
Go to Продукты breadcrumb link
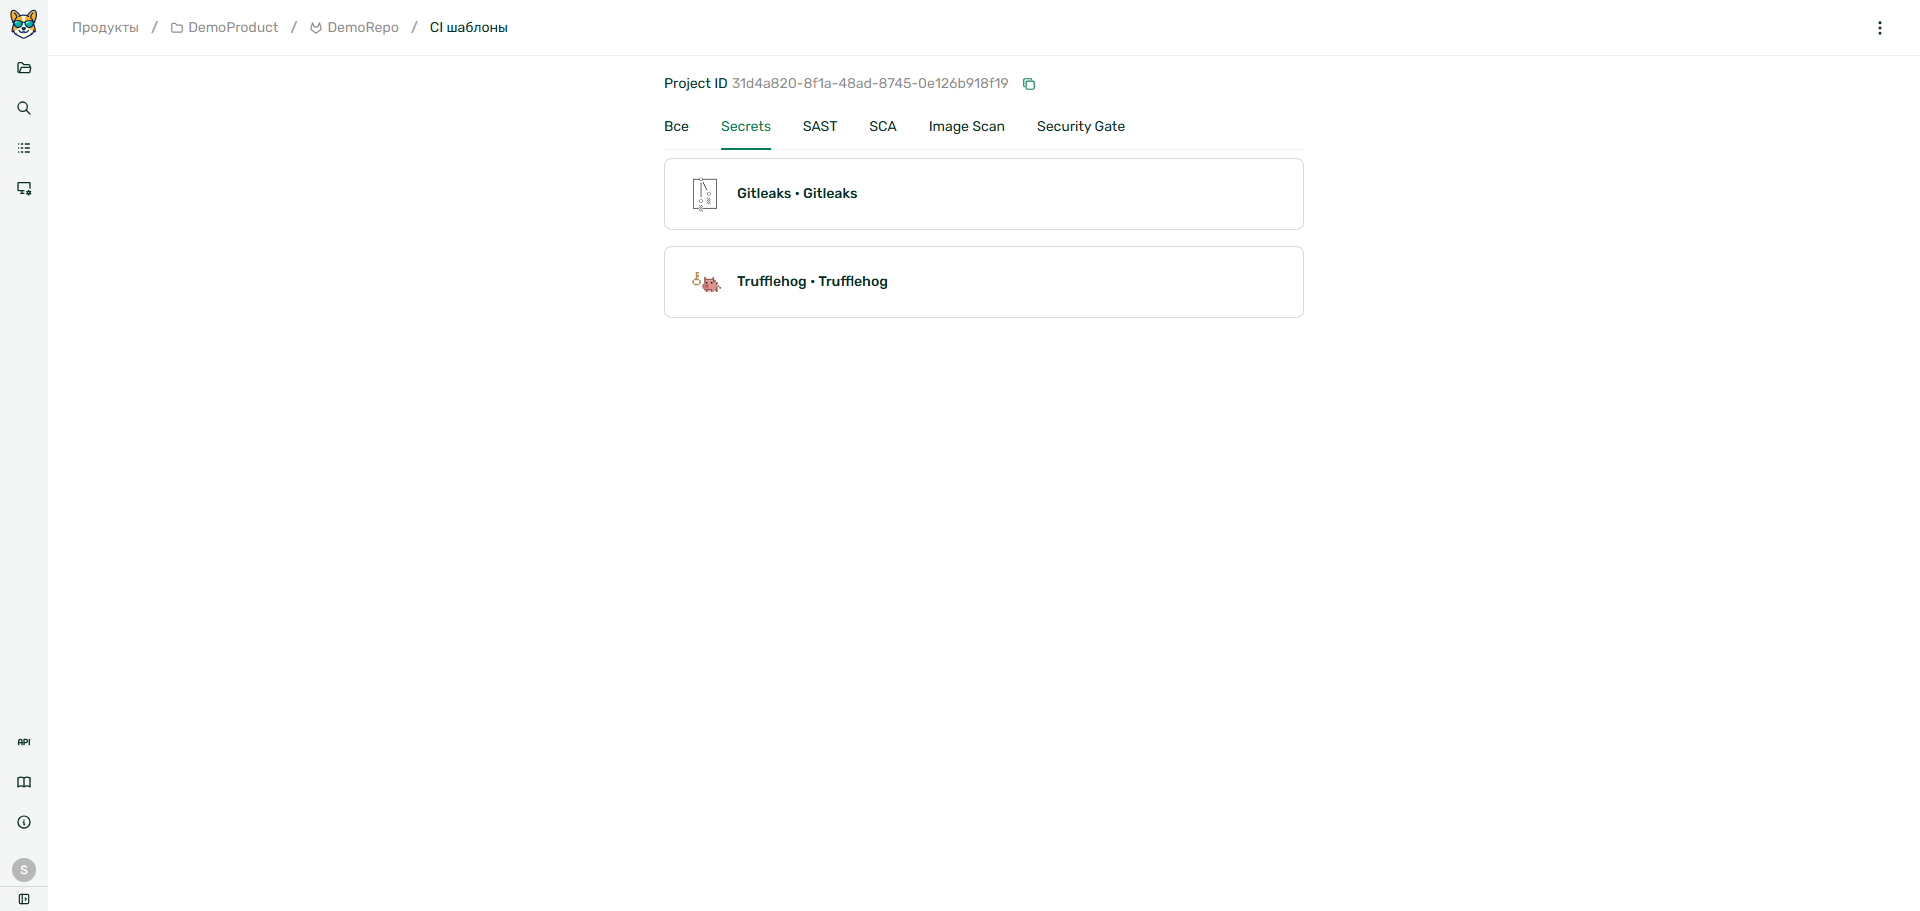tap(105, 28)
